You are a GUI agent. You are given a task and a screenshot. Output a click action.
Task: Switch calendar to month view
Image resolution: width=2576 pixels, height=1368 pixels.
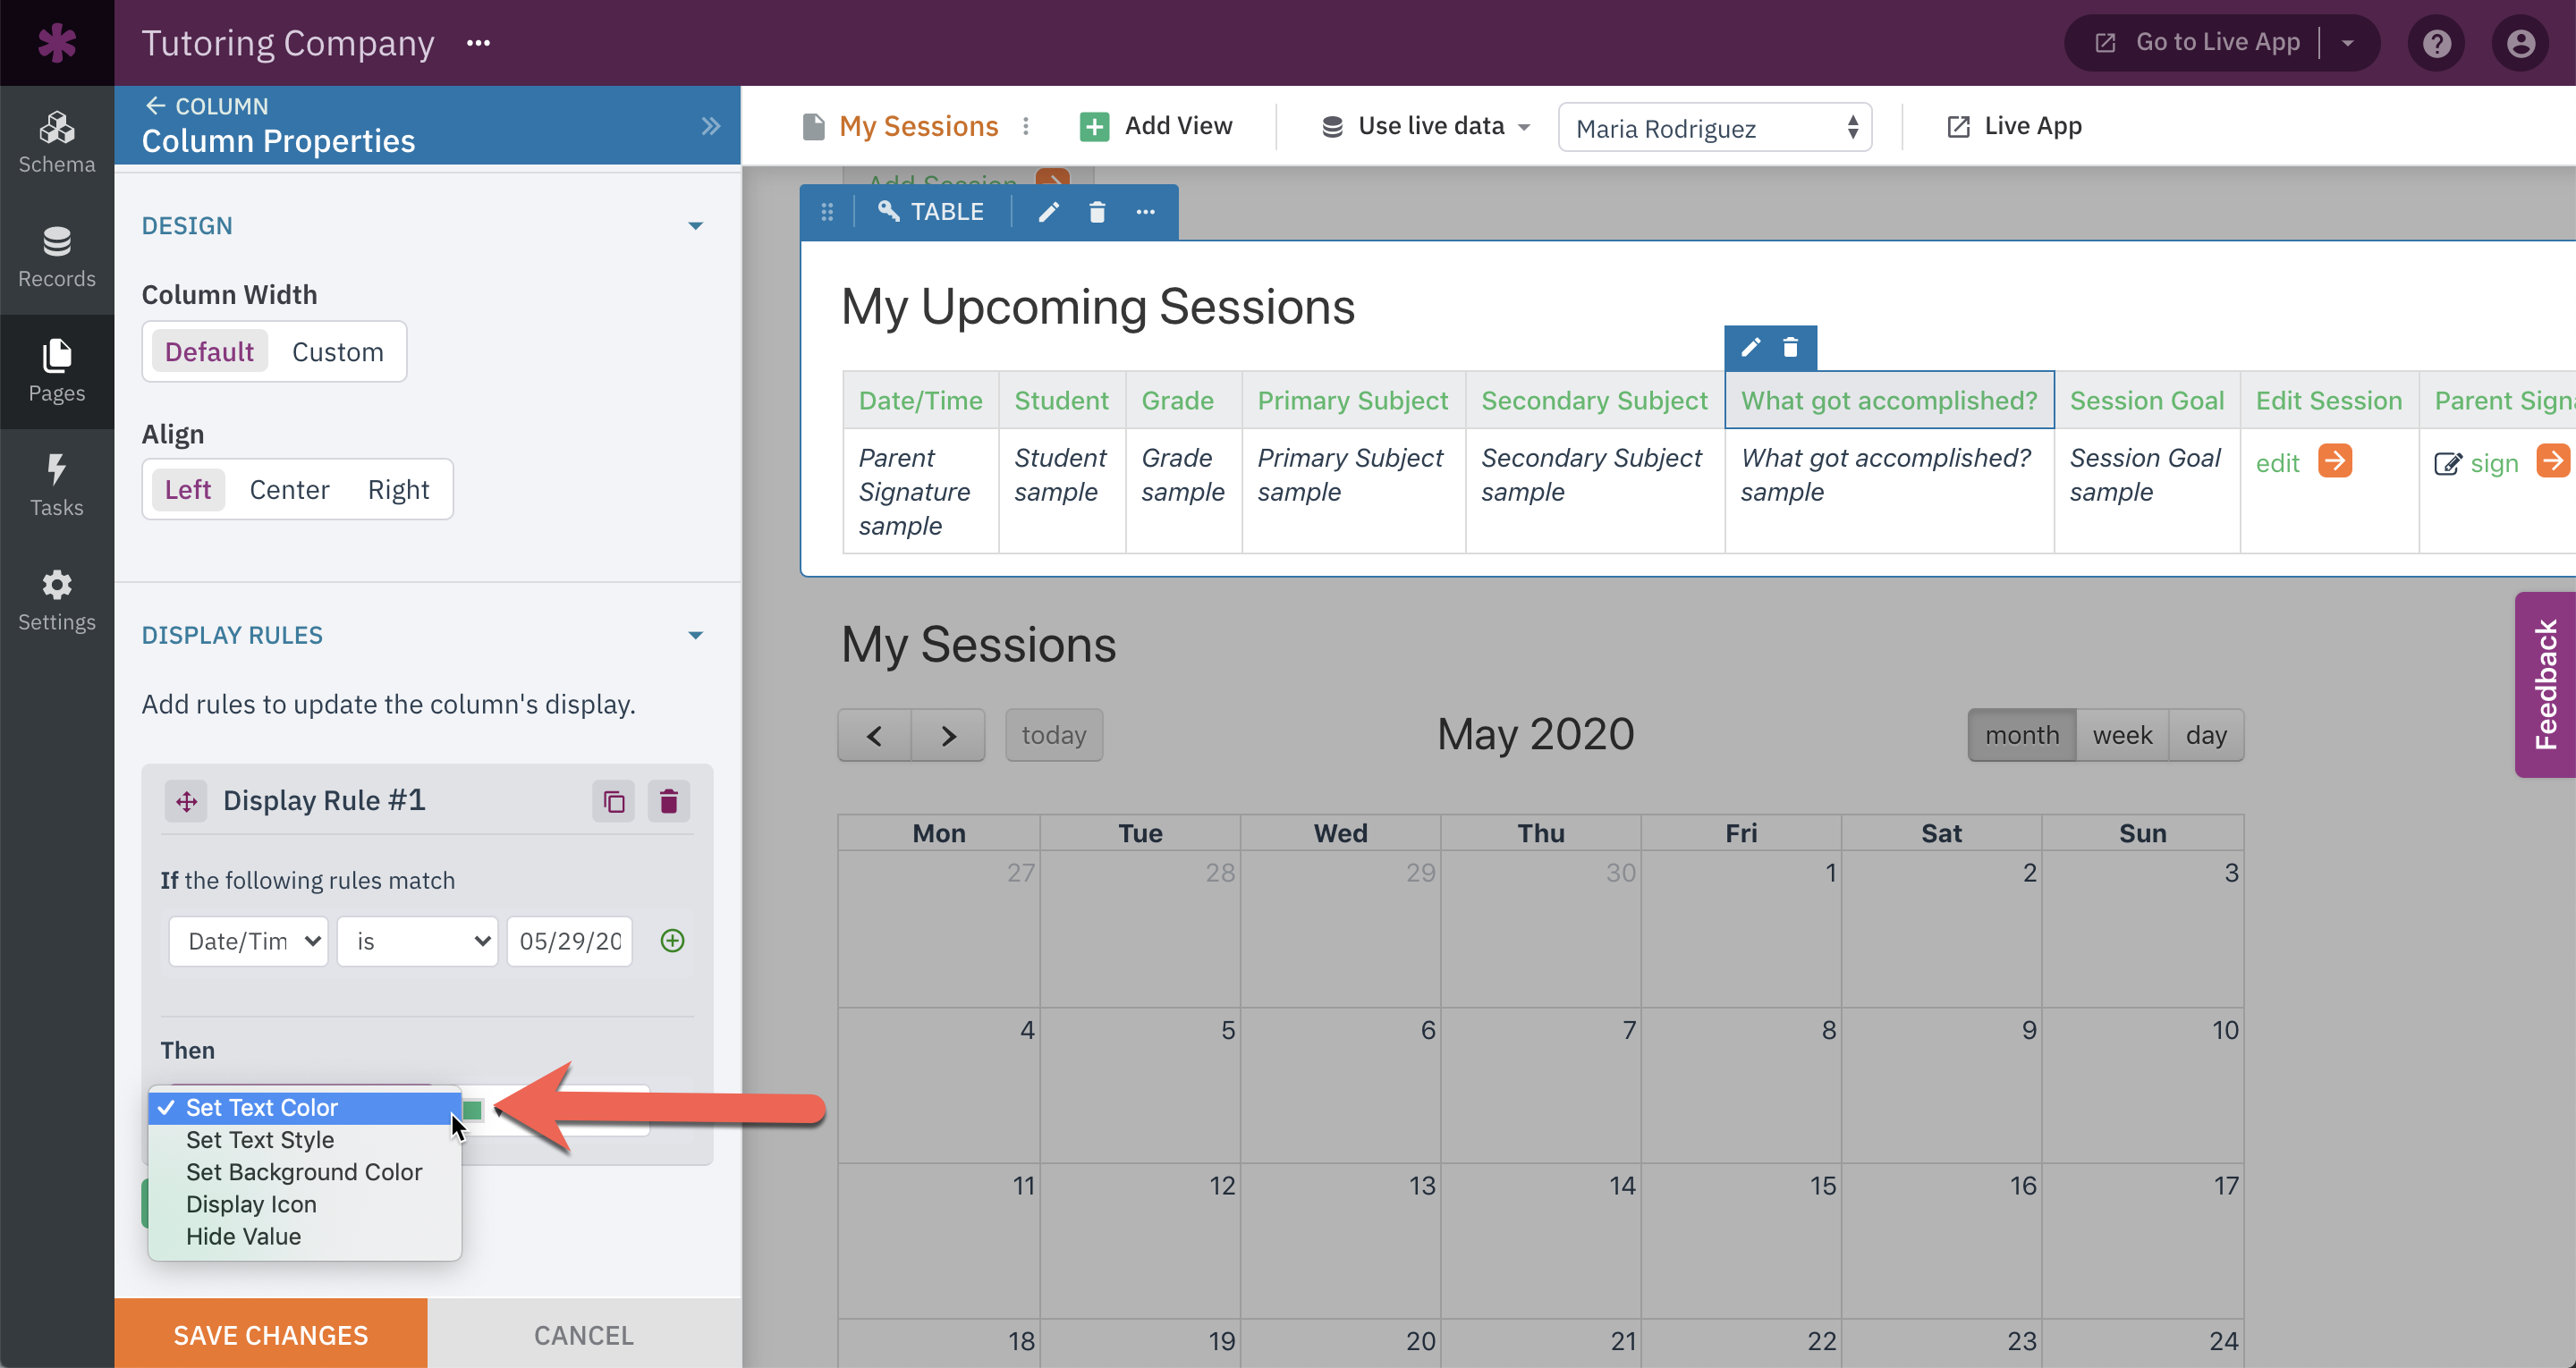point(2022,736)
